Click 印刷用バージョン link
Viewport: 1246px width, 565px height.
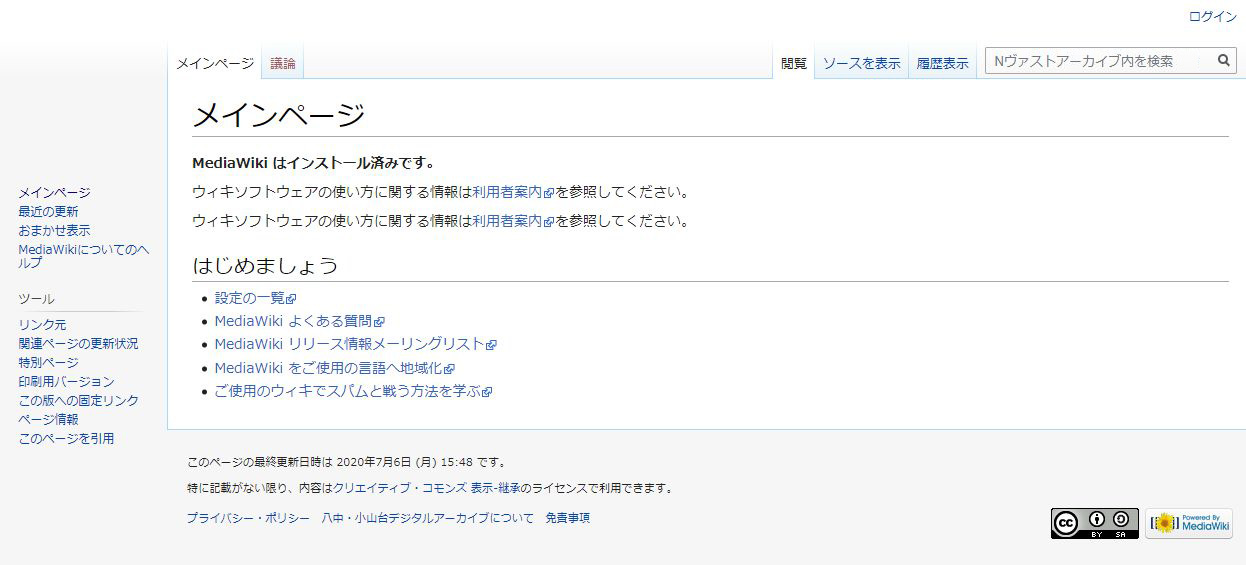(66, 381)
